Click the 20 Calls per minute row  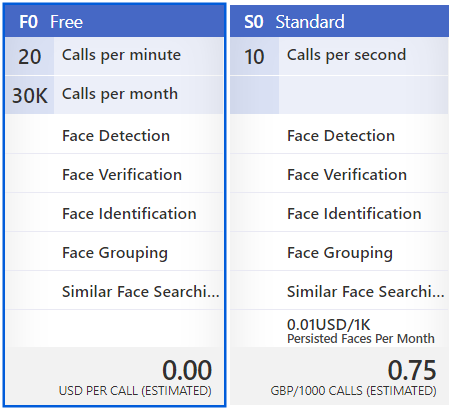click(114, 56)
